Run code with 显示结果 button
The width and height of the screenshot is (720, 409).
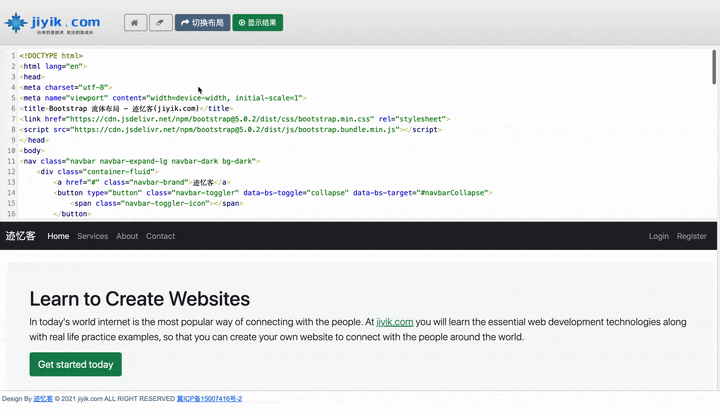(x=258, y=22)
